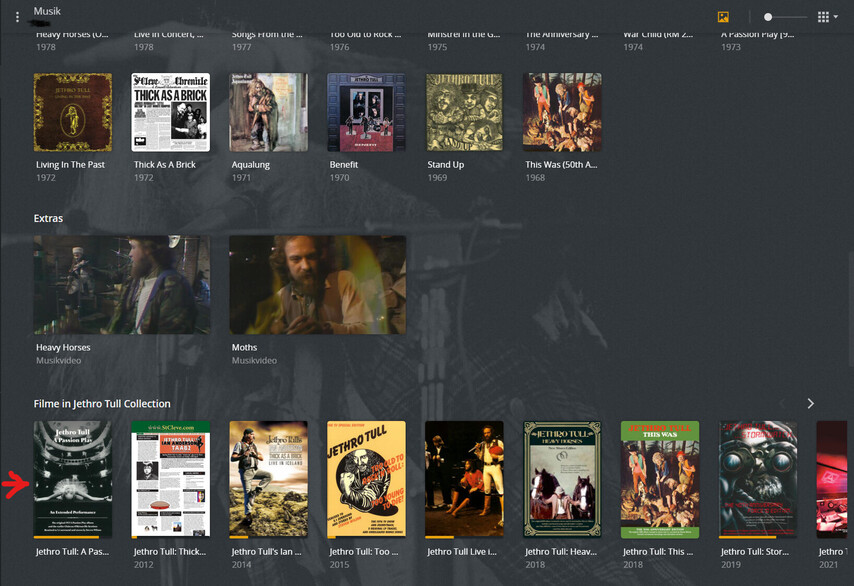
Task: Open Jethro Tull's Ian Anderson 2014 poster
Action: [x=269, y=479]
